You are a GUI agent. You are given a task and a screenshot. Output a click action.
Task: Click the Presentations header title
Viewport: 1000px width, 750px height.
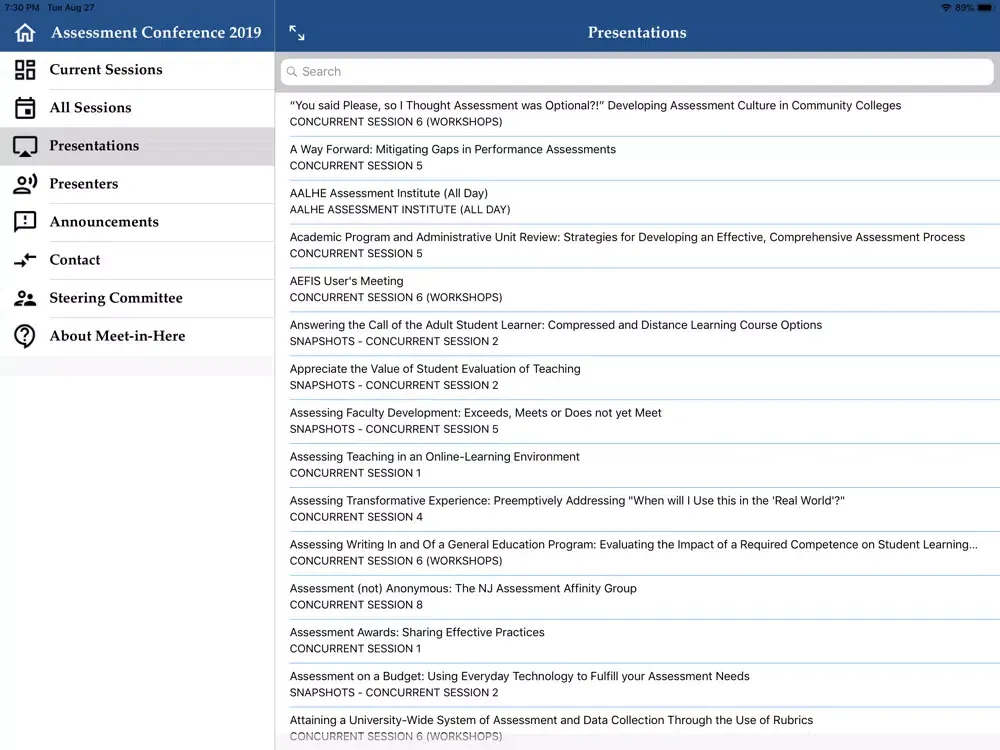(x=637, y=33)
